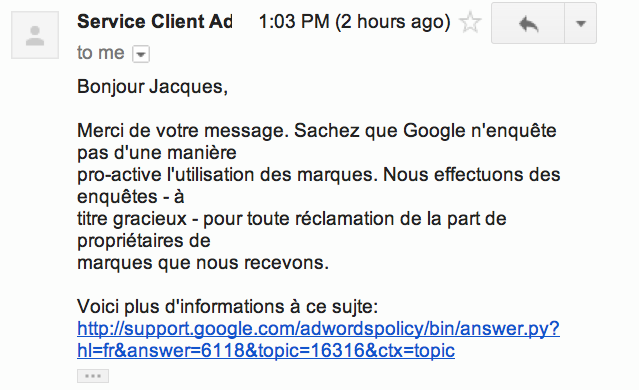The width and height of the screenshot is (639, 390).
Task: Open the support.google.com adwordspolicy link
Action: tap(318, 328)
